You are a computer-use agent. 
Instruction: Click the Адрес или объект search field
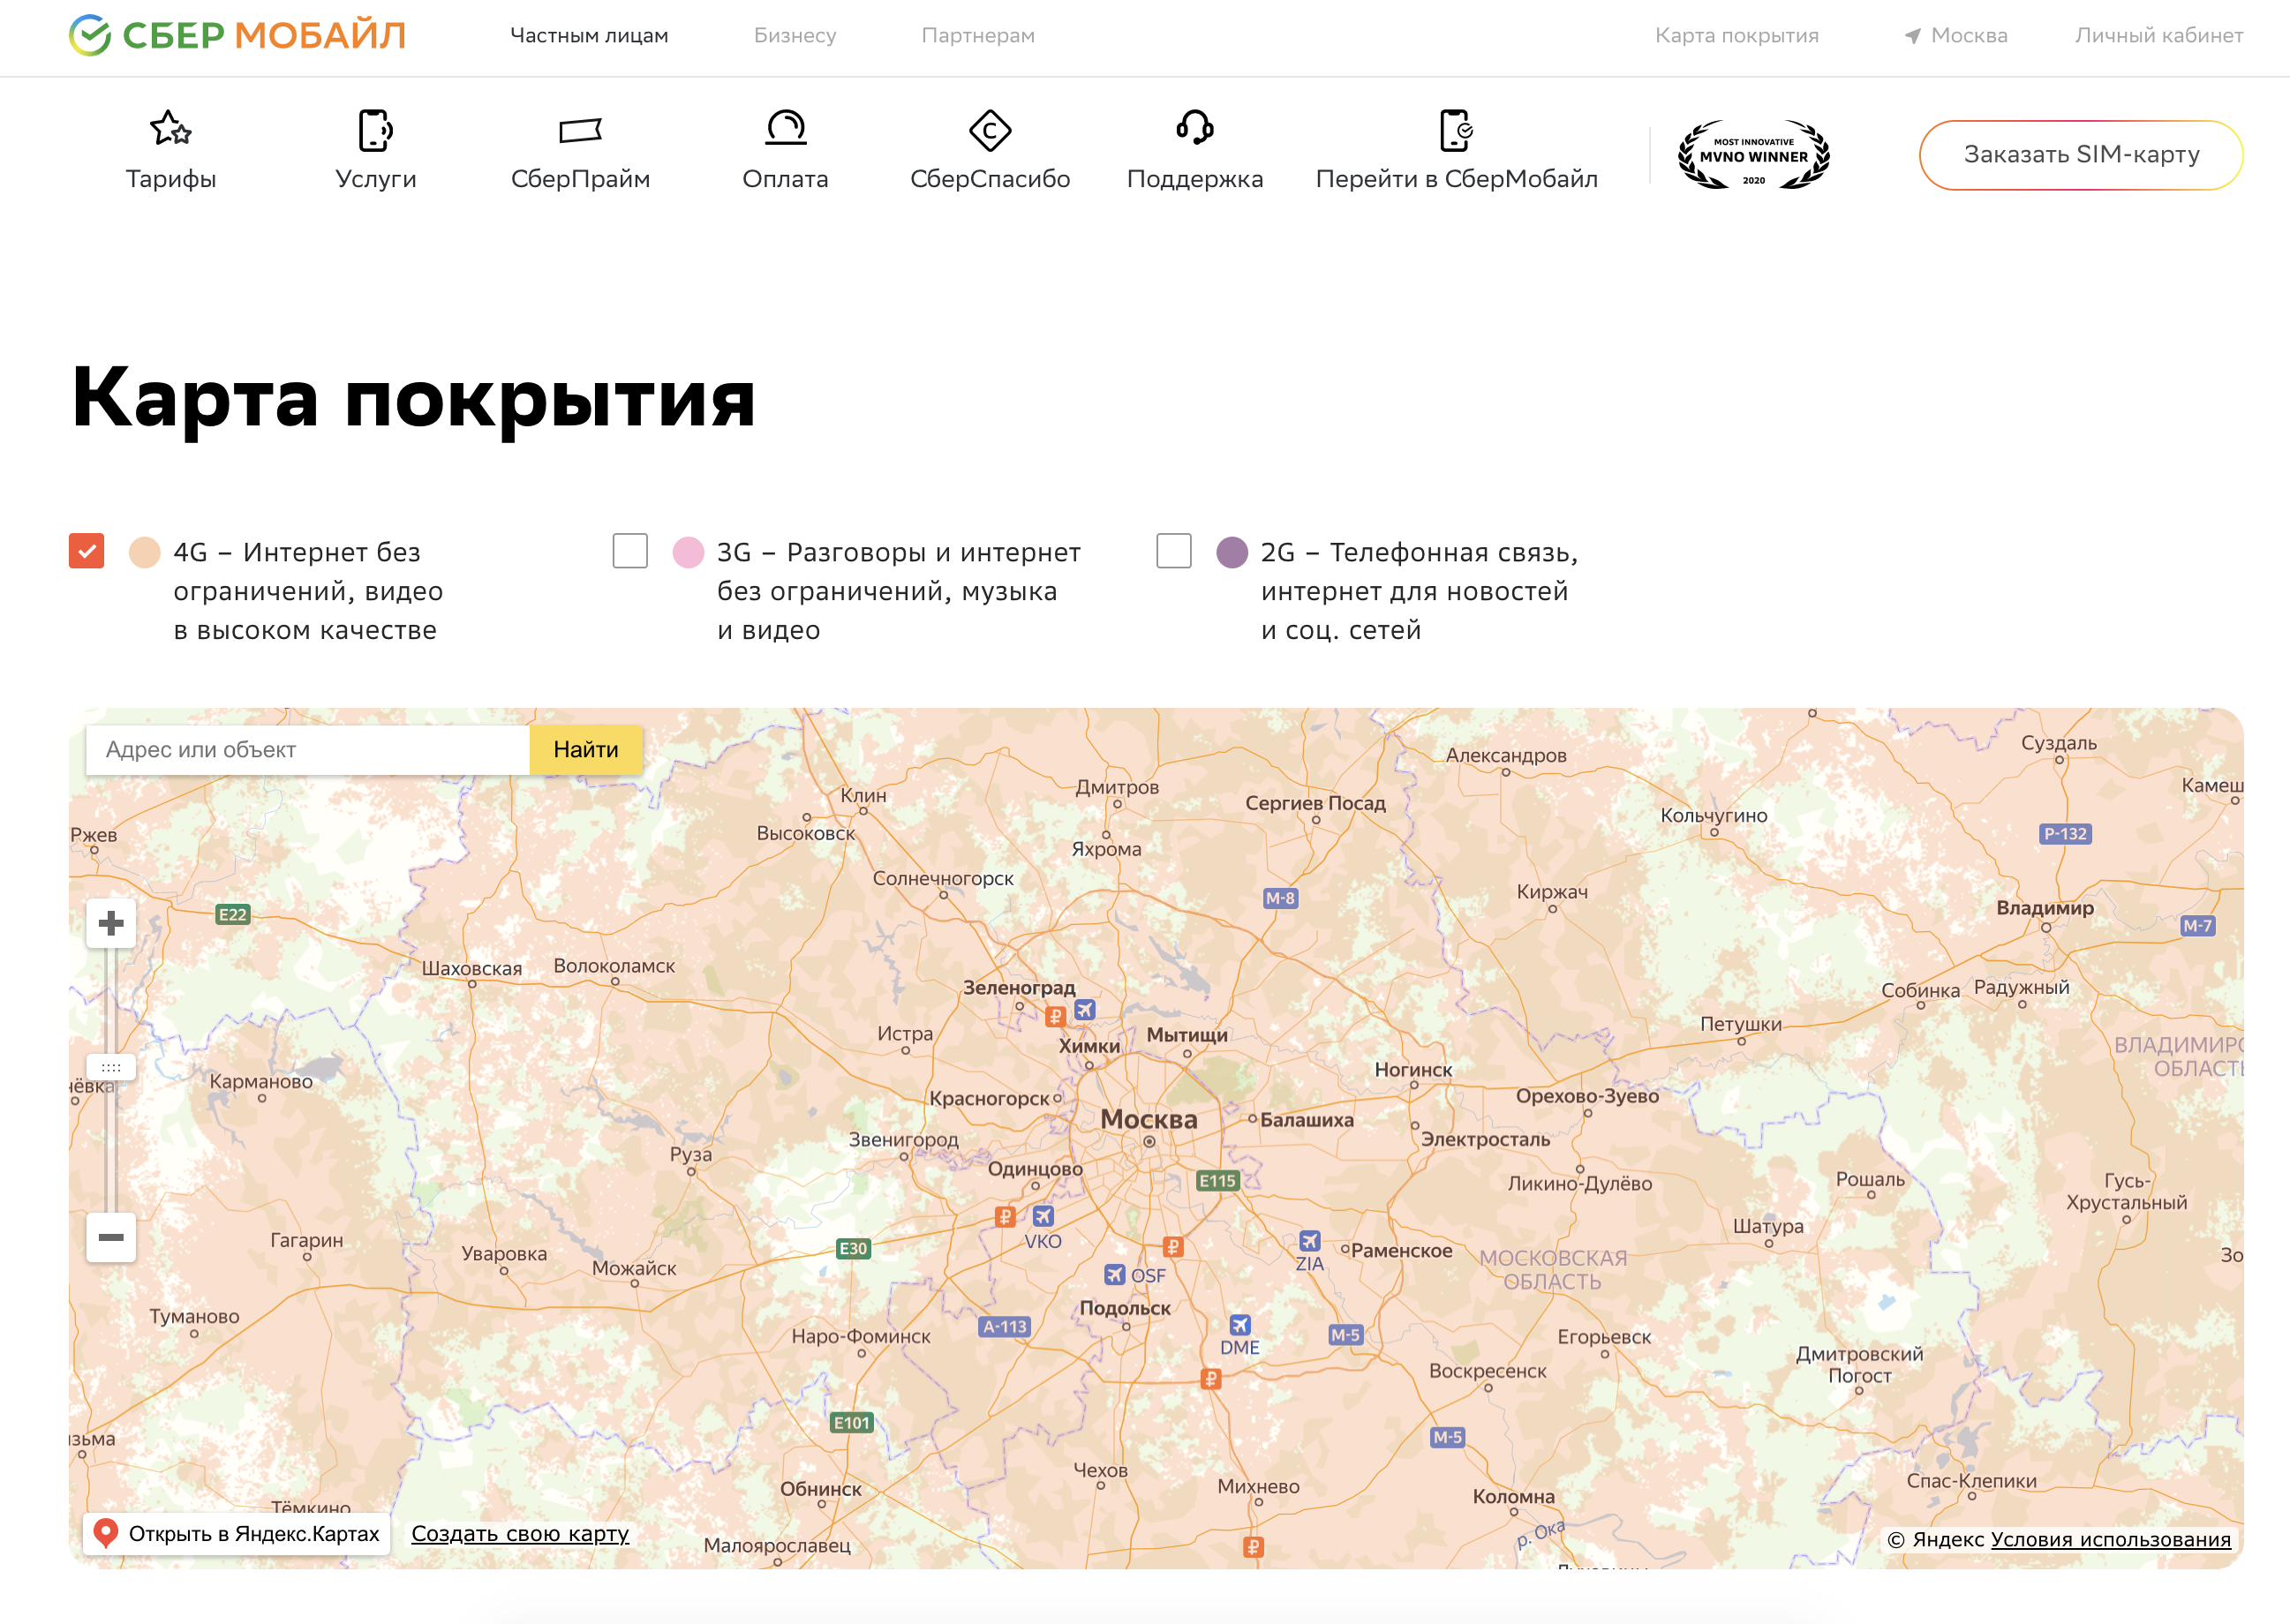pos(308,750)
